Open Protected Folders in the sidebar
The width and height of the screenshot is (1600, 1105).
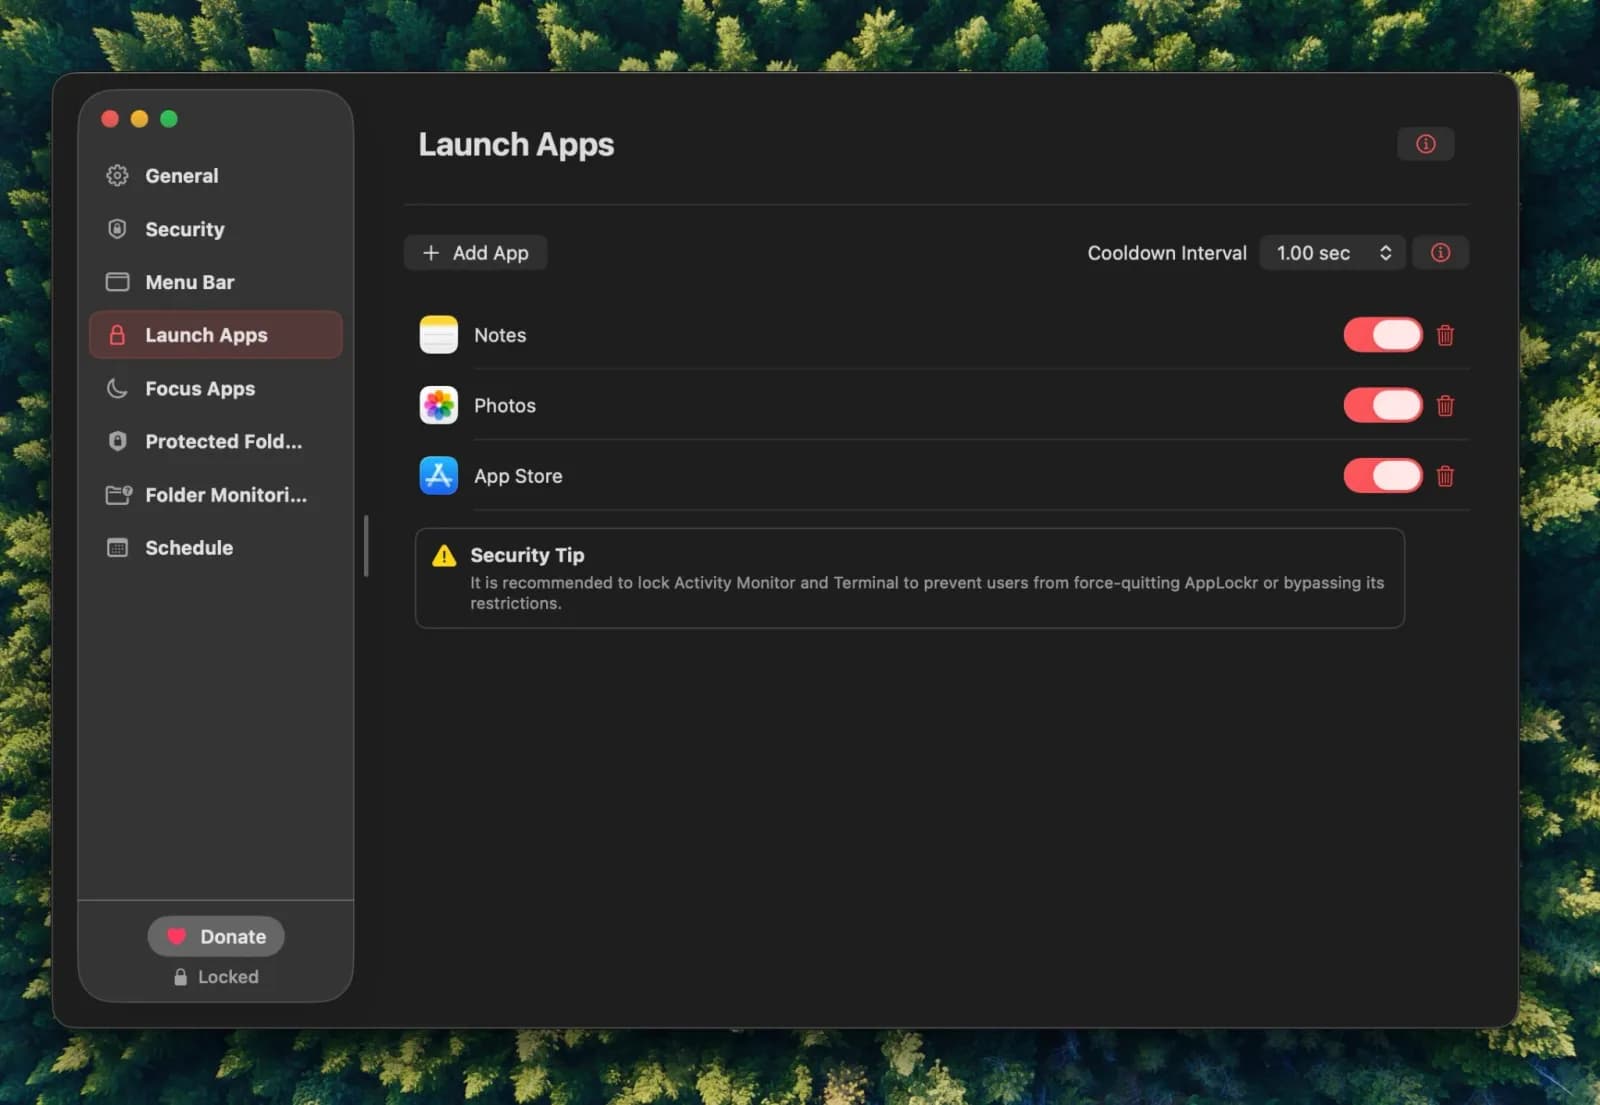coord(215,441)
